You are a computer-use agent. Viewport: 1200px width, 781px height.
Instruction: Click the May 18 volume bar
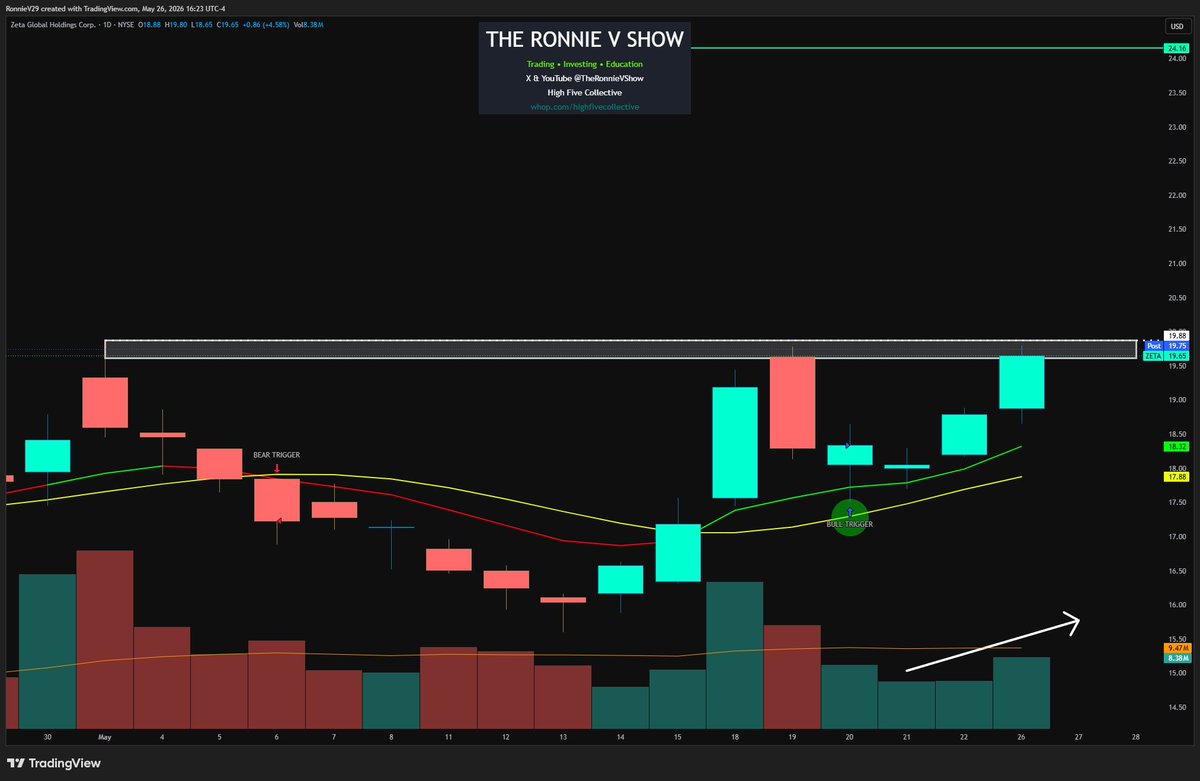click(735, 655)
